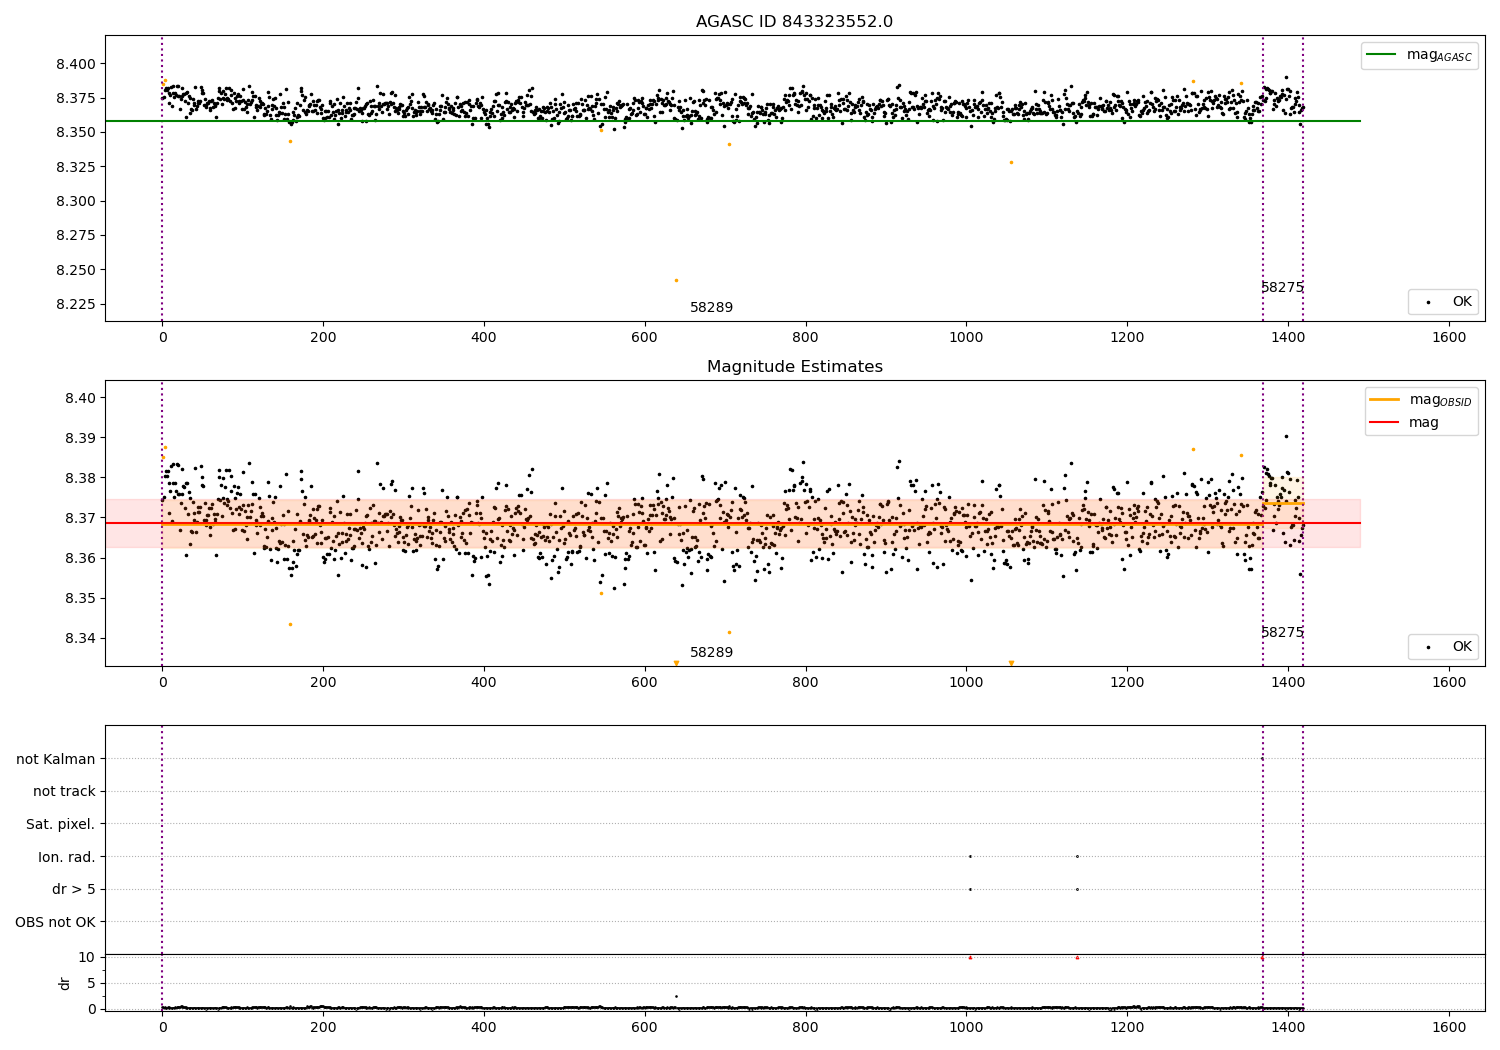The width and height of the screenshot is (1500, 1050).
Task: Click the '58289' label in the middle plot
Action: coord(711,653)
